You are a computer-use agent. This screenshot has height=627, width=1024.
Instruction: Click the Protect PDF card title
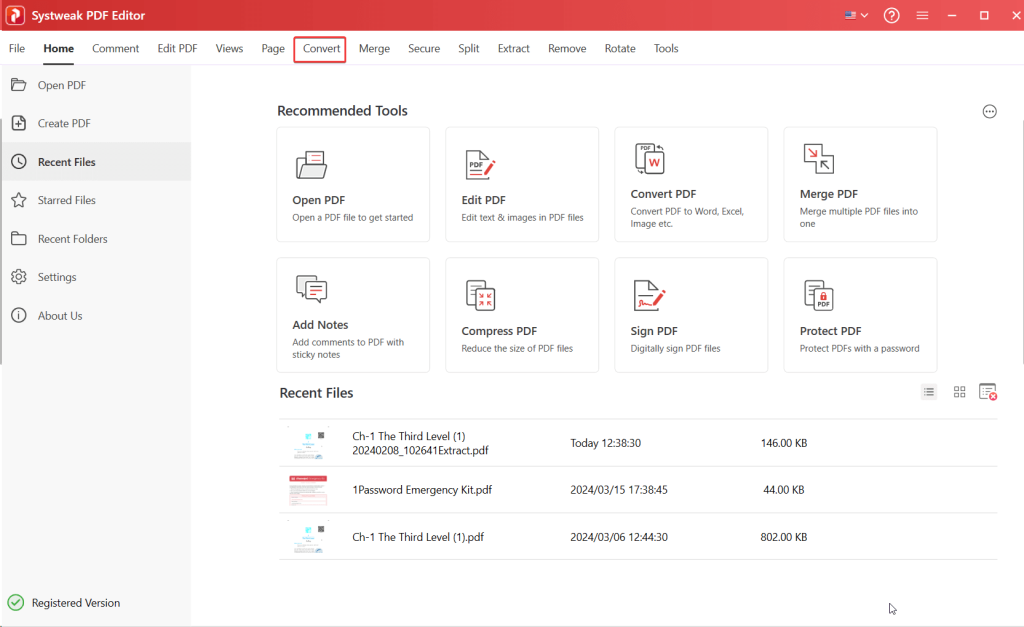(830, 331)
